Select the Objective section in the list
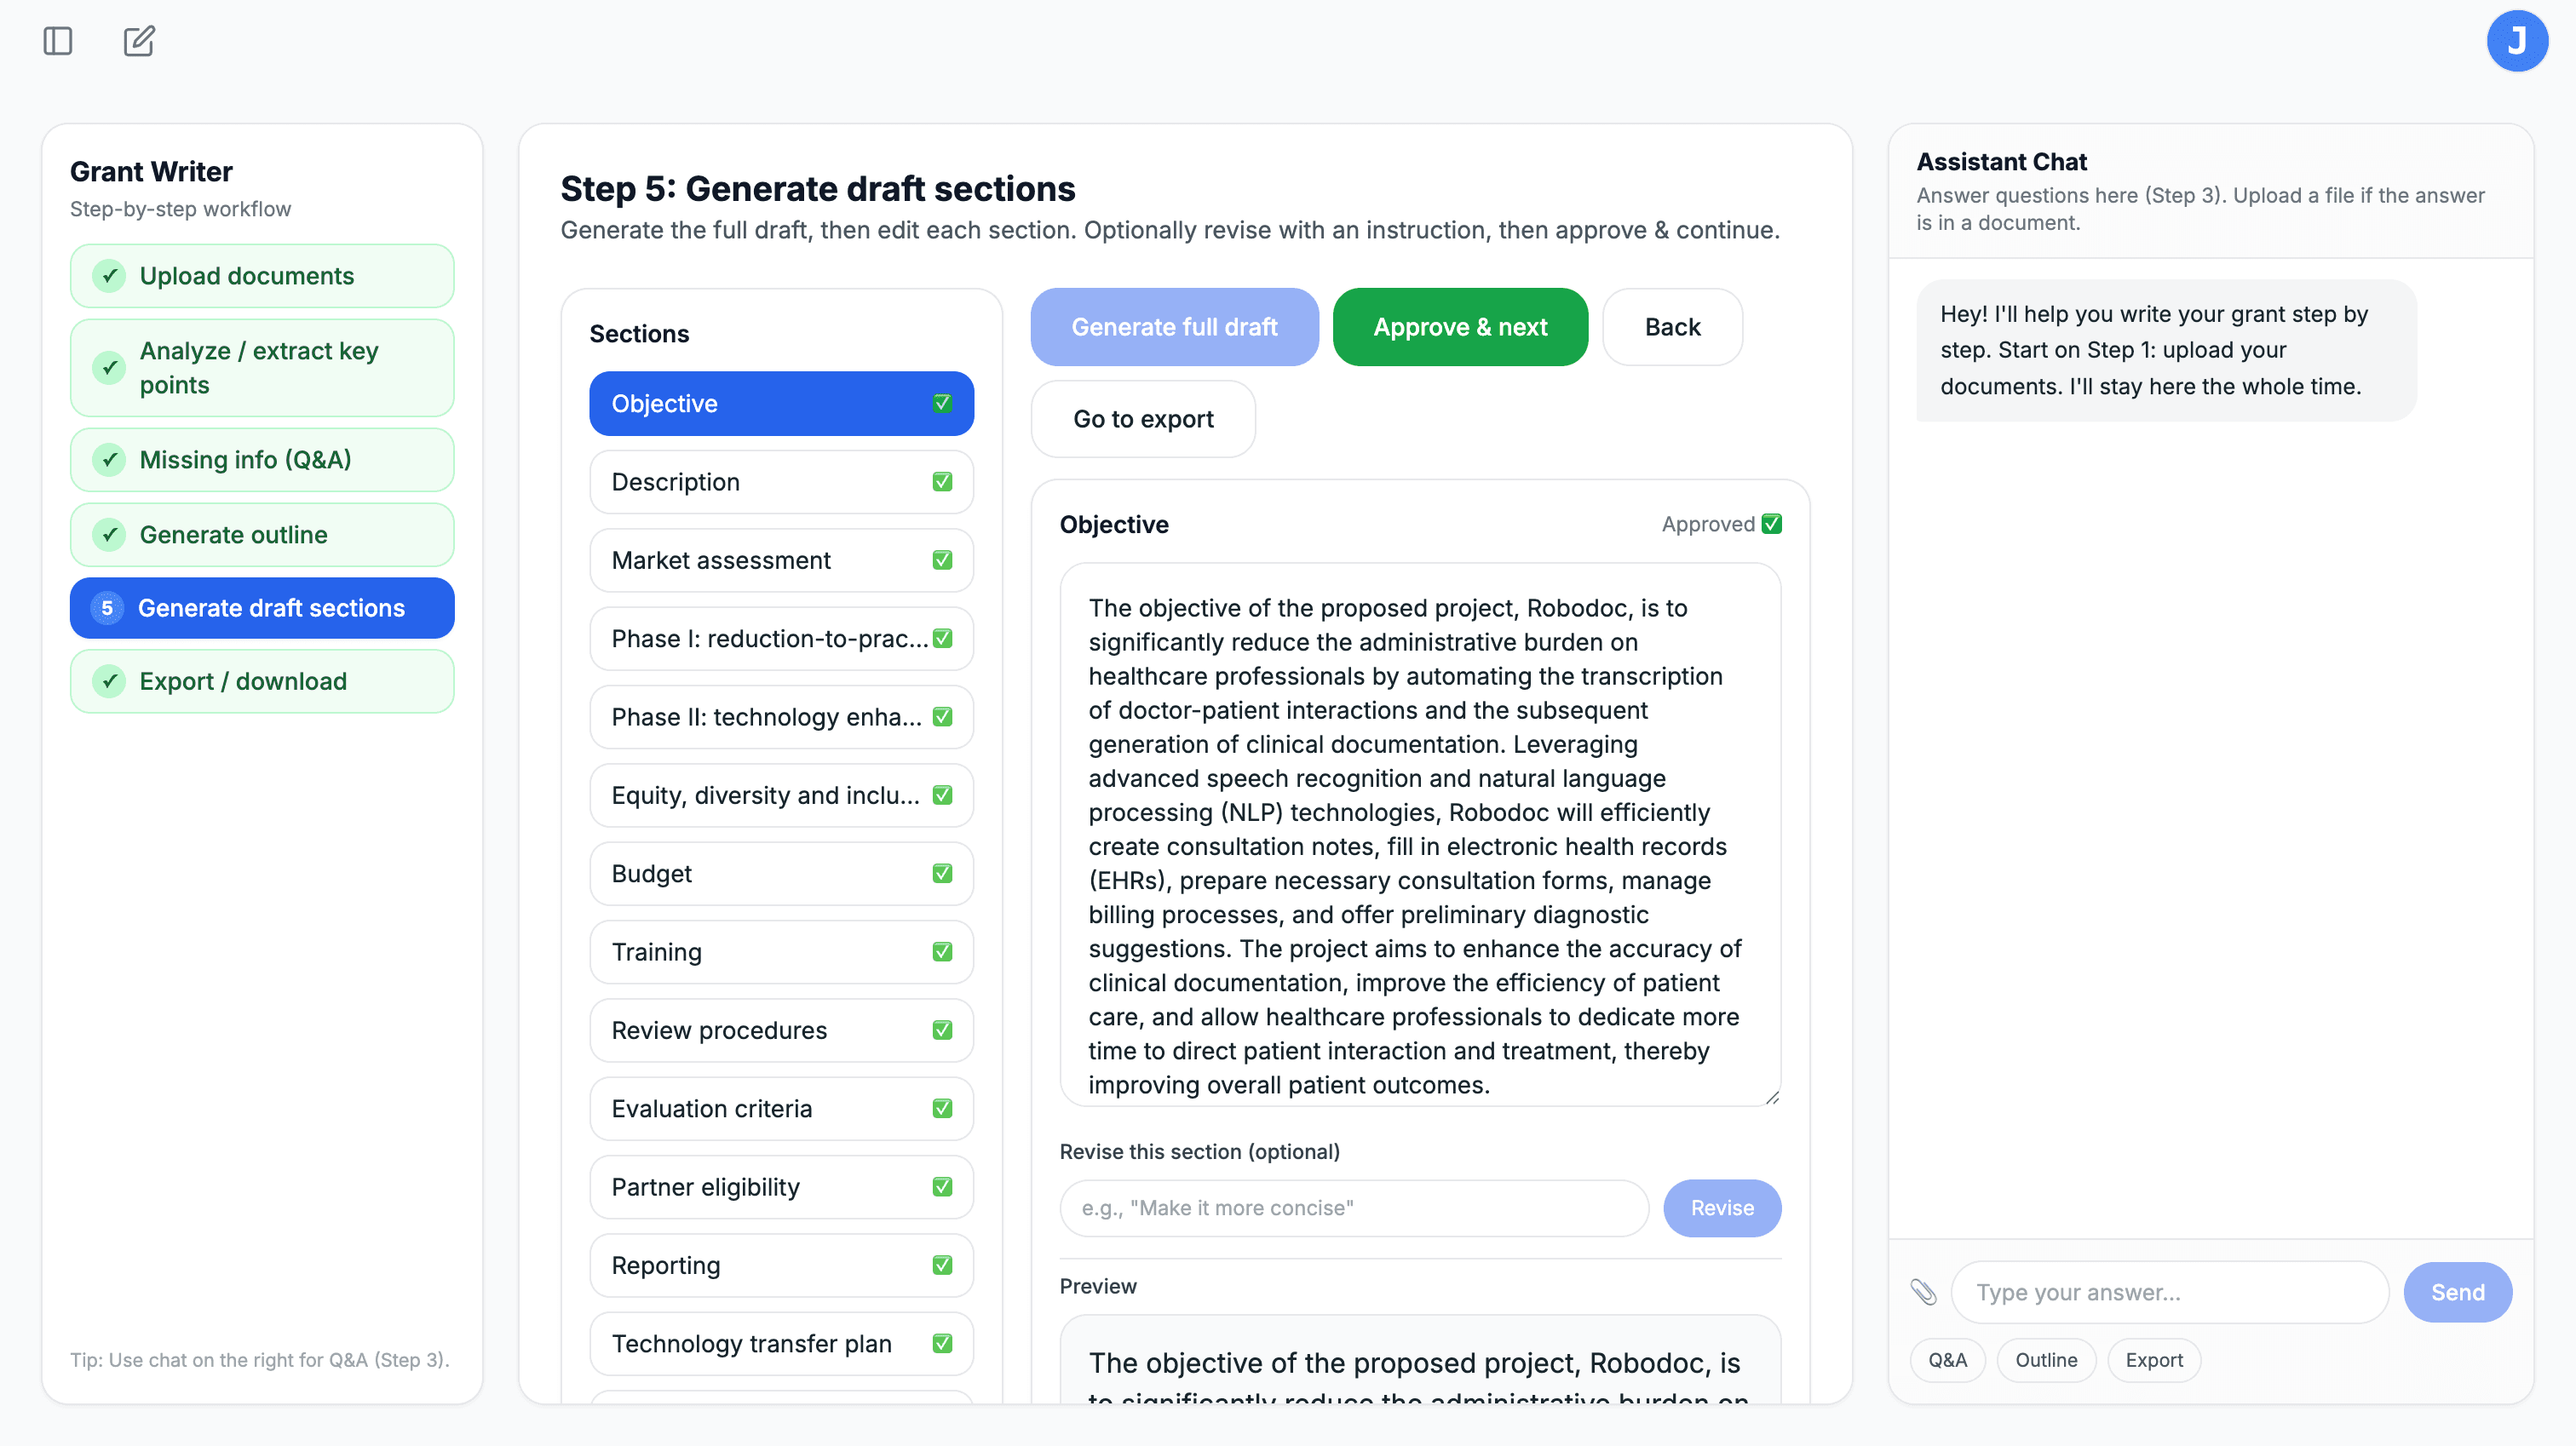The height and width of the screenshot is (1446, 2576). [781, 403]
